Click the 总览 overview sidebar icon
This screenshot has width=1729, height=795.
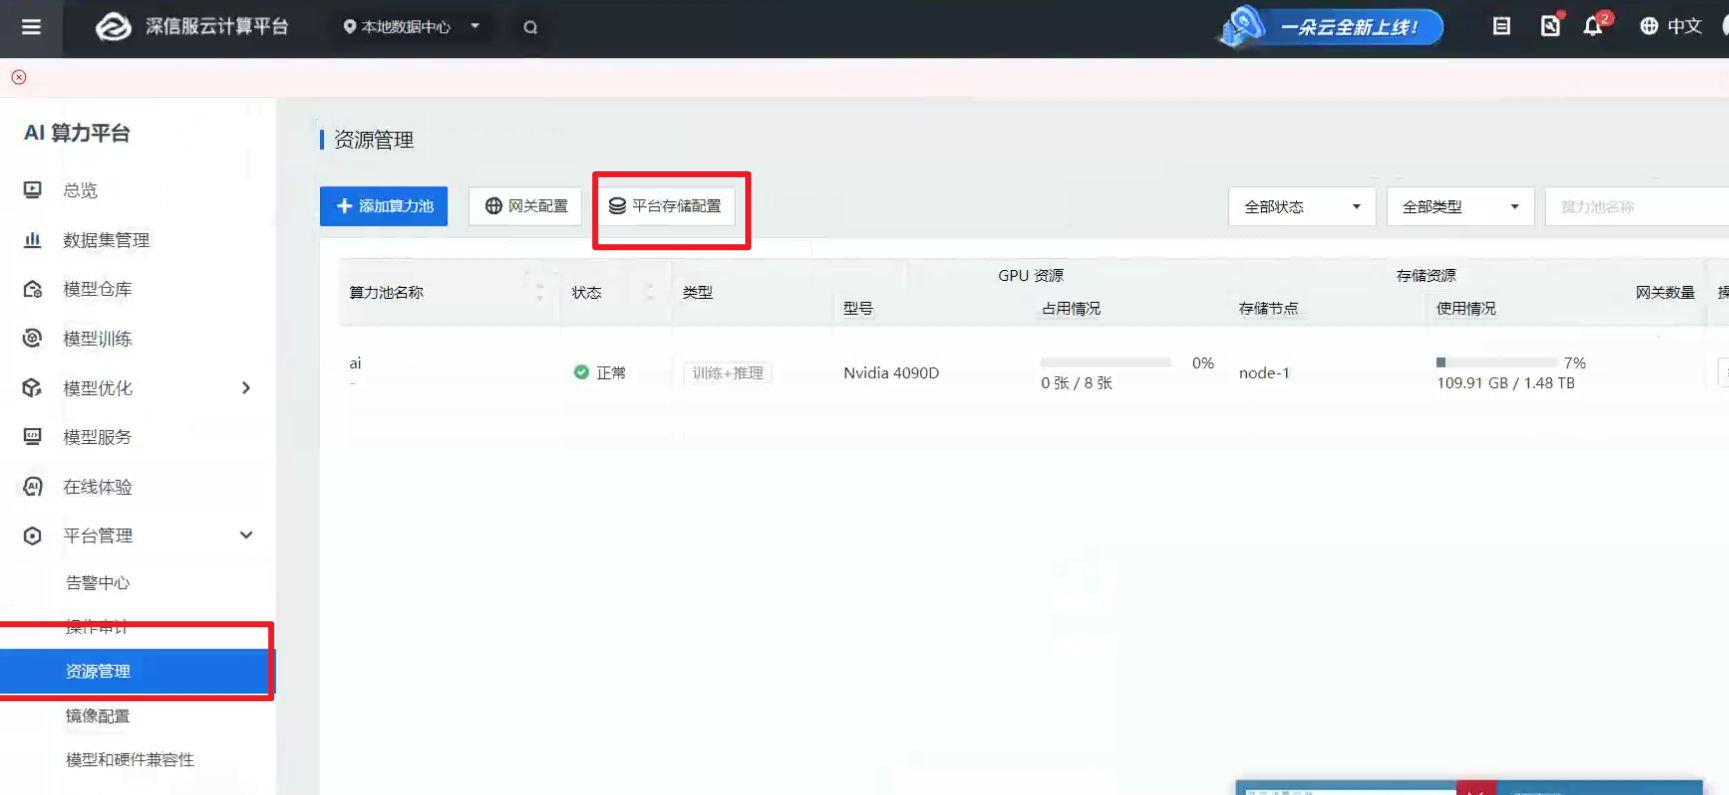click(32, 190)
